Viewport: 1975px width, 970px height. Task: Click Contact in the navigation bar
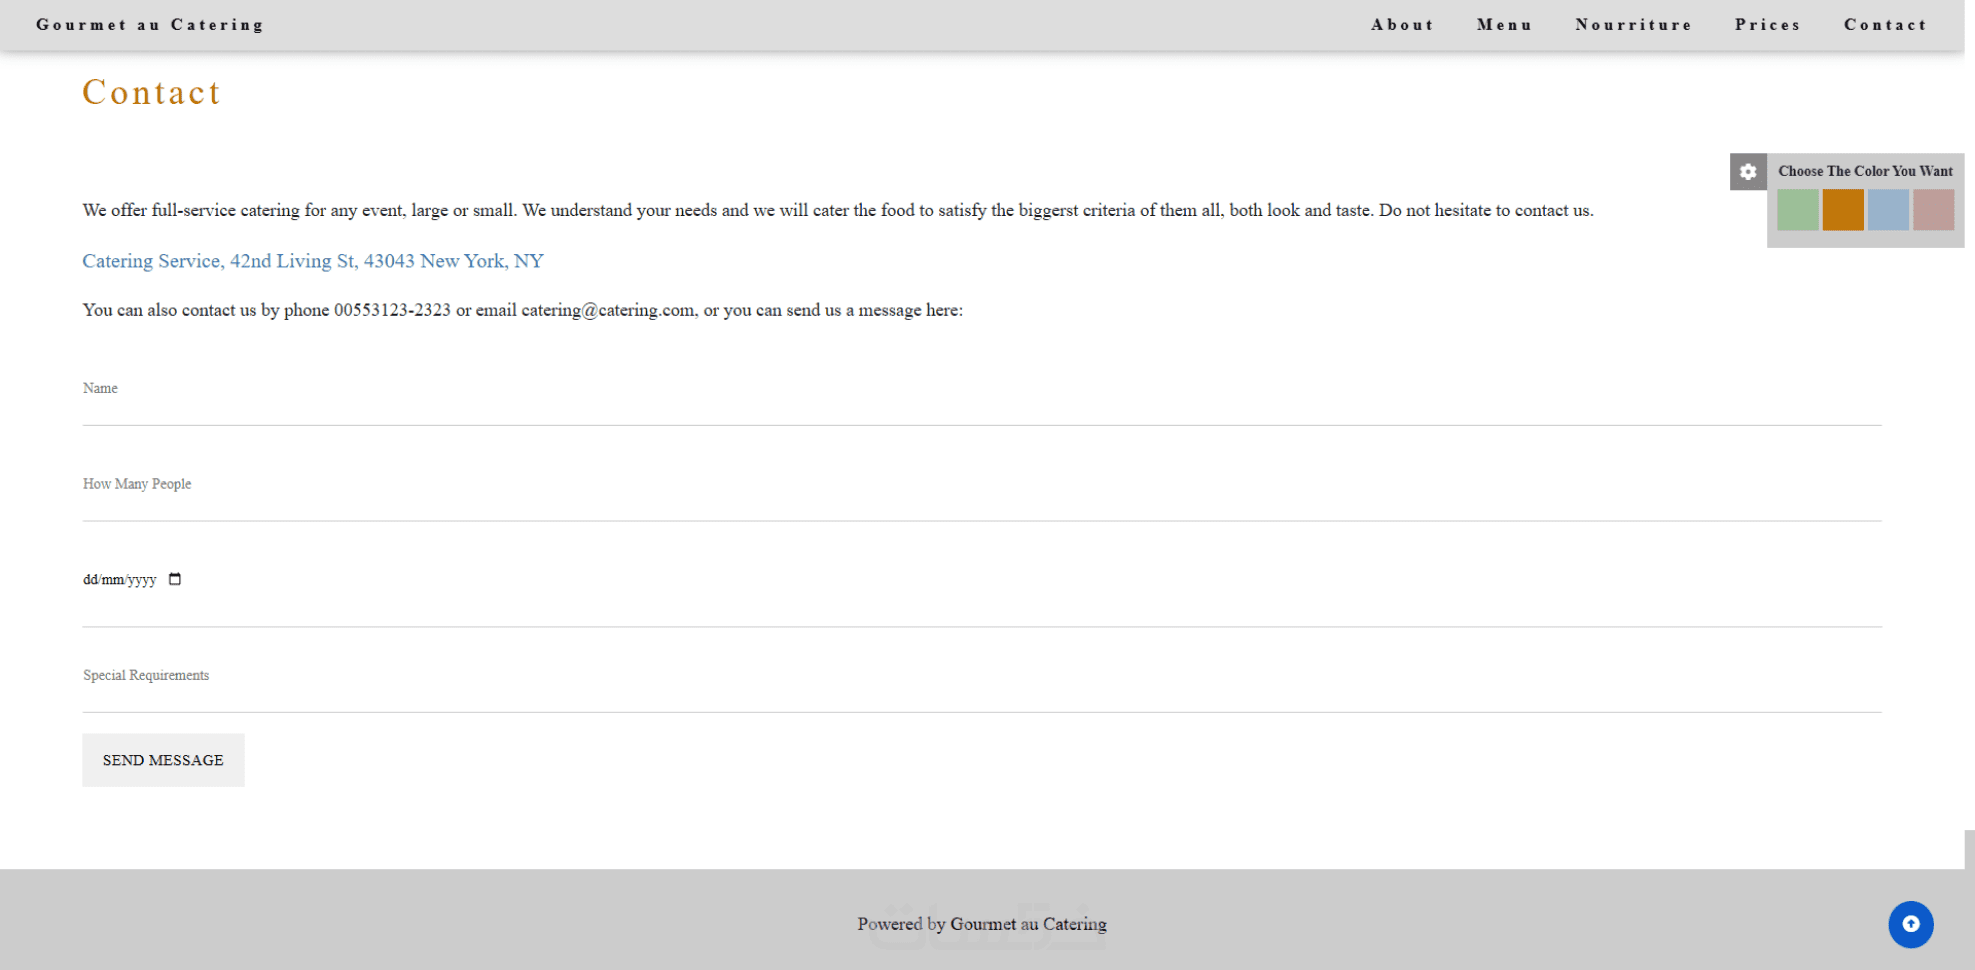pyautogui.click(x=1885, y=25)
